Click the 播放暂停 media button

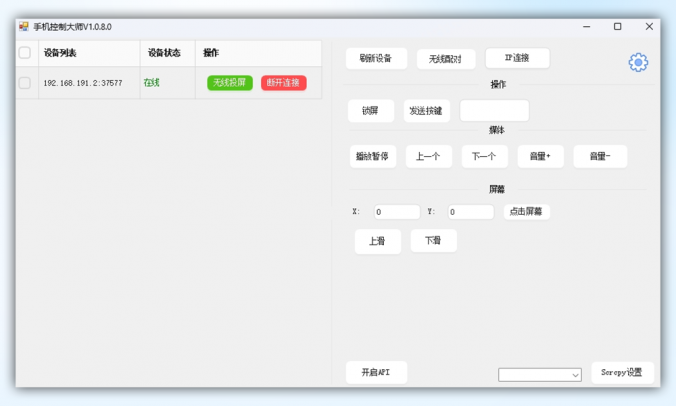tap(373, 156)
